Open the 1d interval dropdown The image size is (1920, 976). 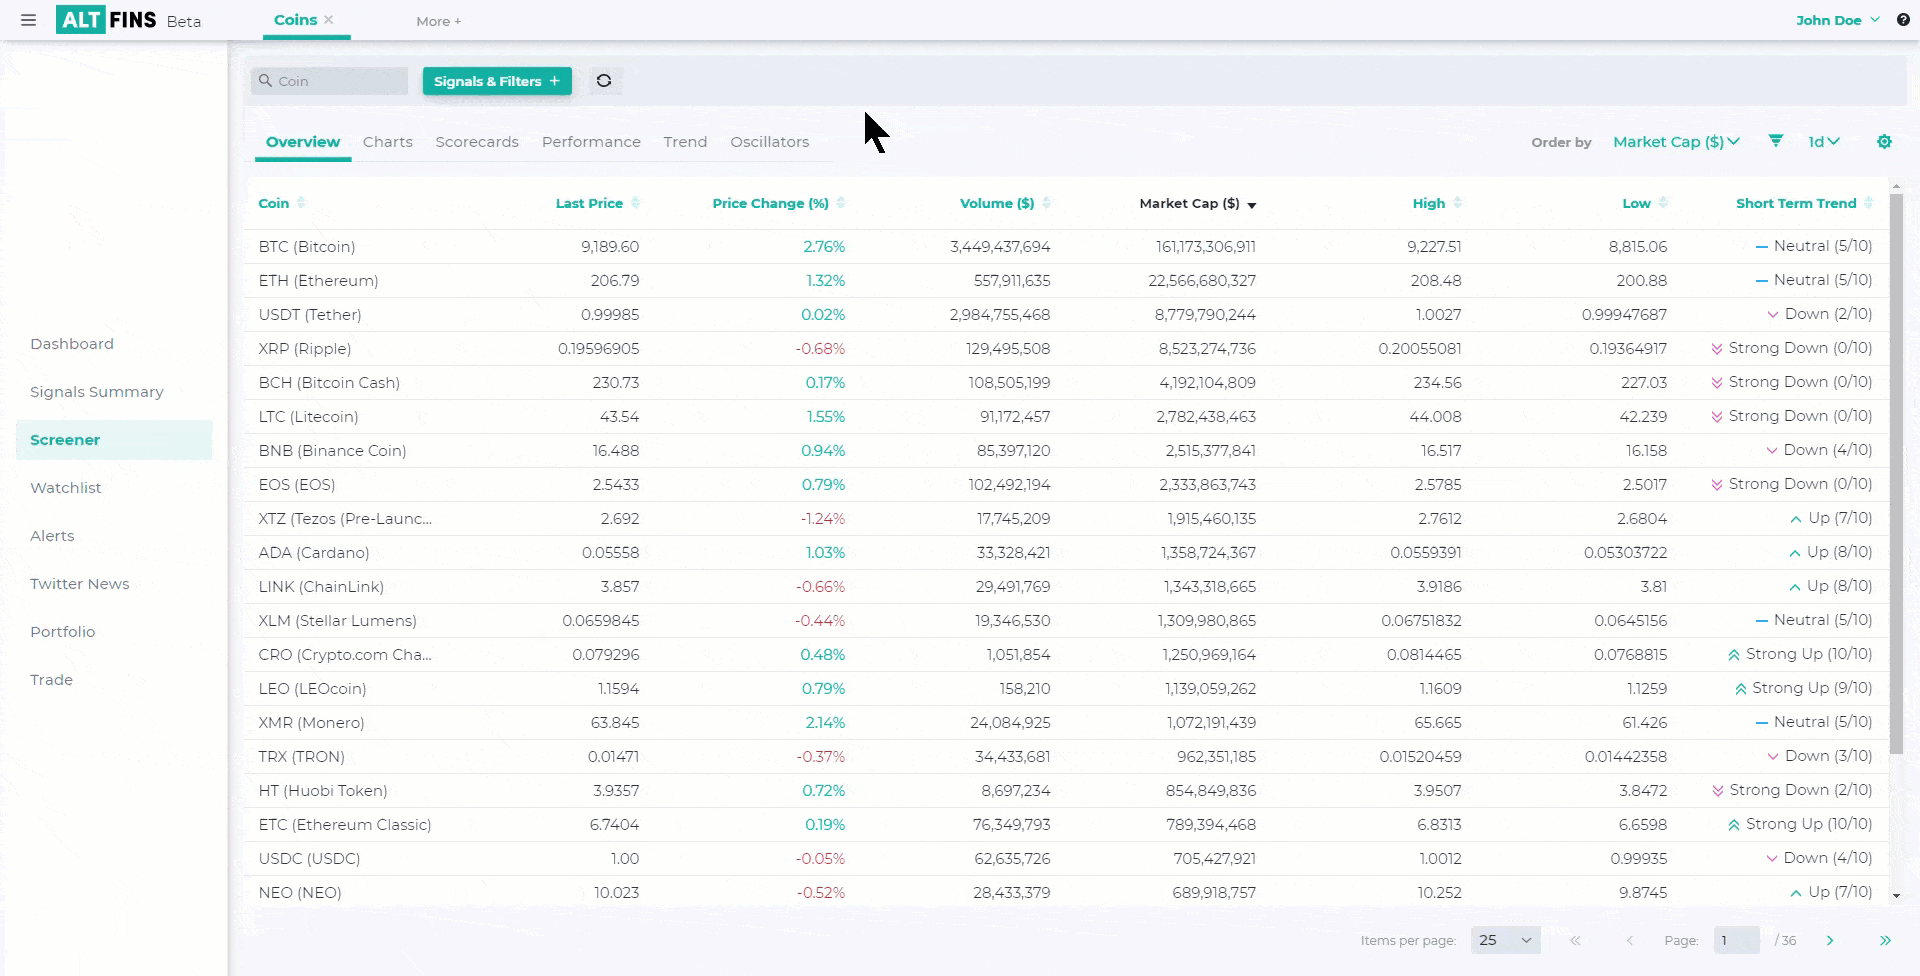click(x=1824, y=142)
